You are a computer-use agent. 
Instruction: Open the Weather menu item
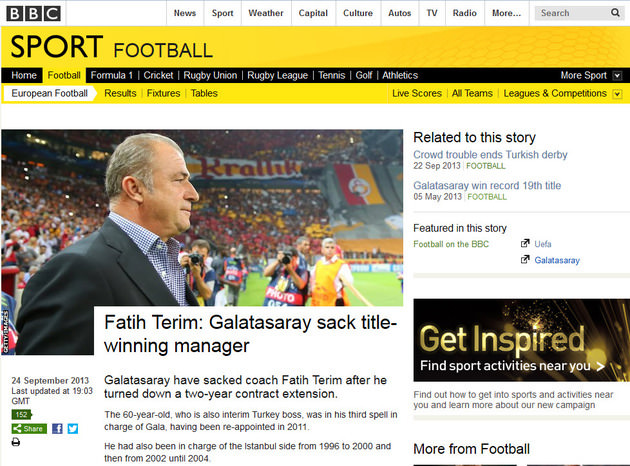[266, 13]
